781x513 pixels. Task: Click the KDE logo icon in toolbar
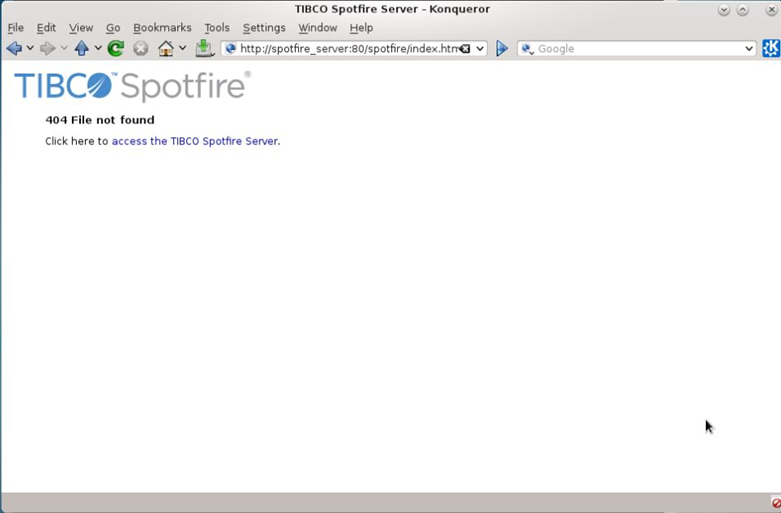(x=771, y=48)
